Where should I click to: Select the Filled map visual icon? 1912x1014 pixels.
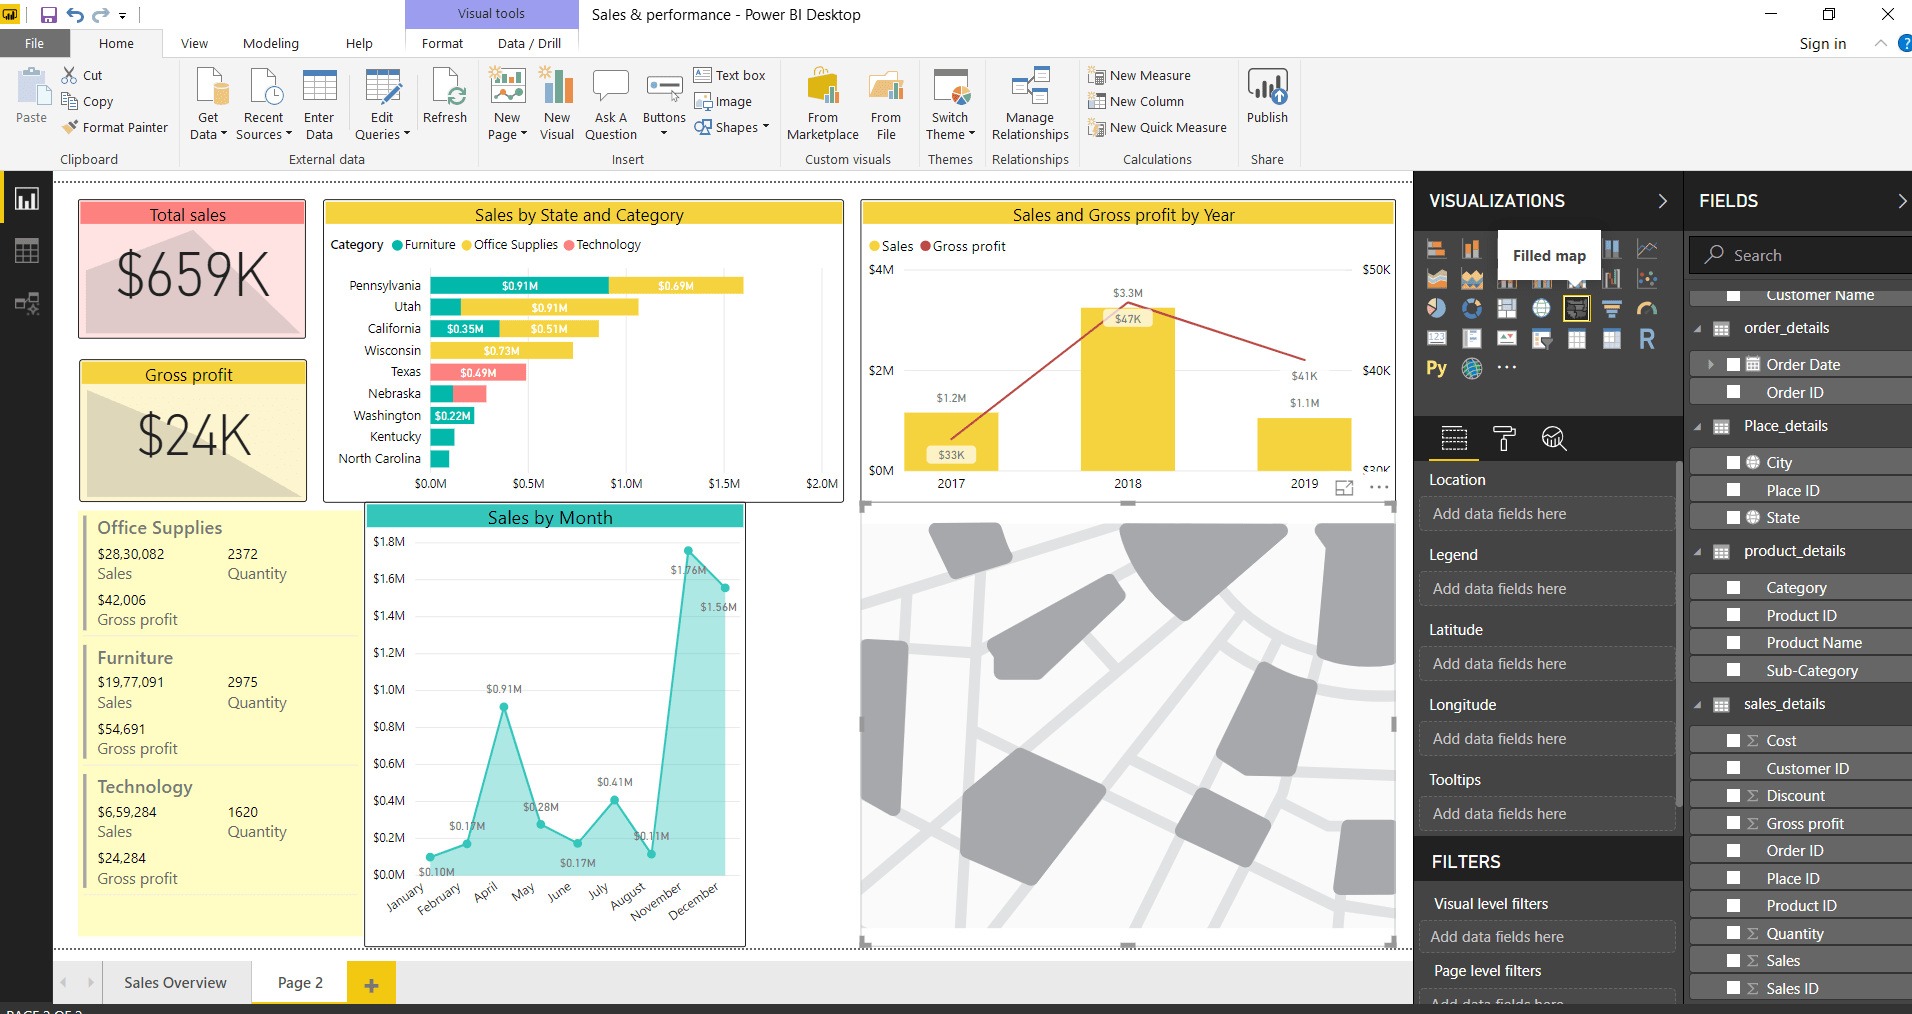pos(1577,309)
